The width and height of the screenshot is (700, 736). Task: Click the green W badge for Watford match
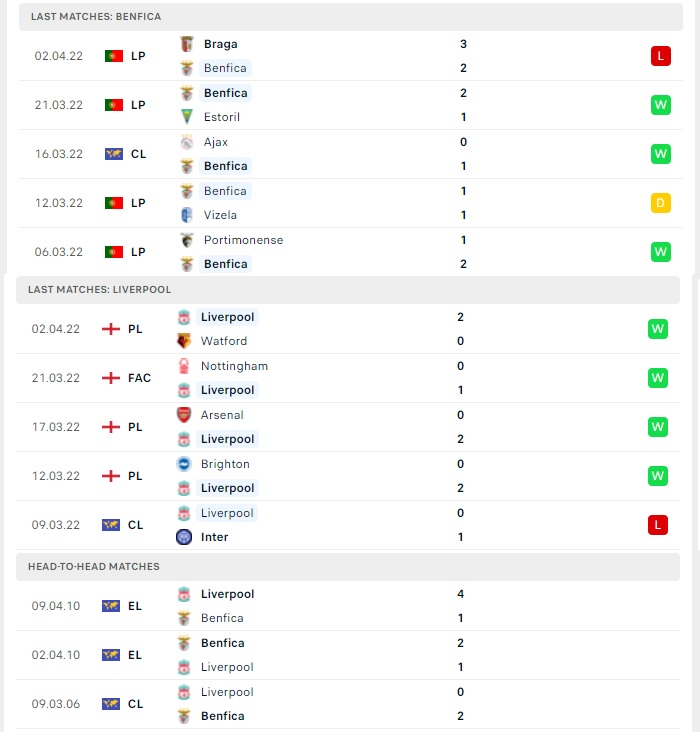(658, 329)
